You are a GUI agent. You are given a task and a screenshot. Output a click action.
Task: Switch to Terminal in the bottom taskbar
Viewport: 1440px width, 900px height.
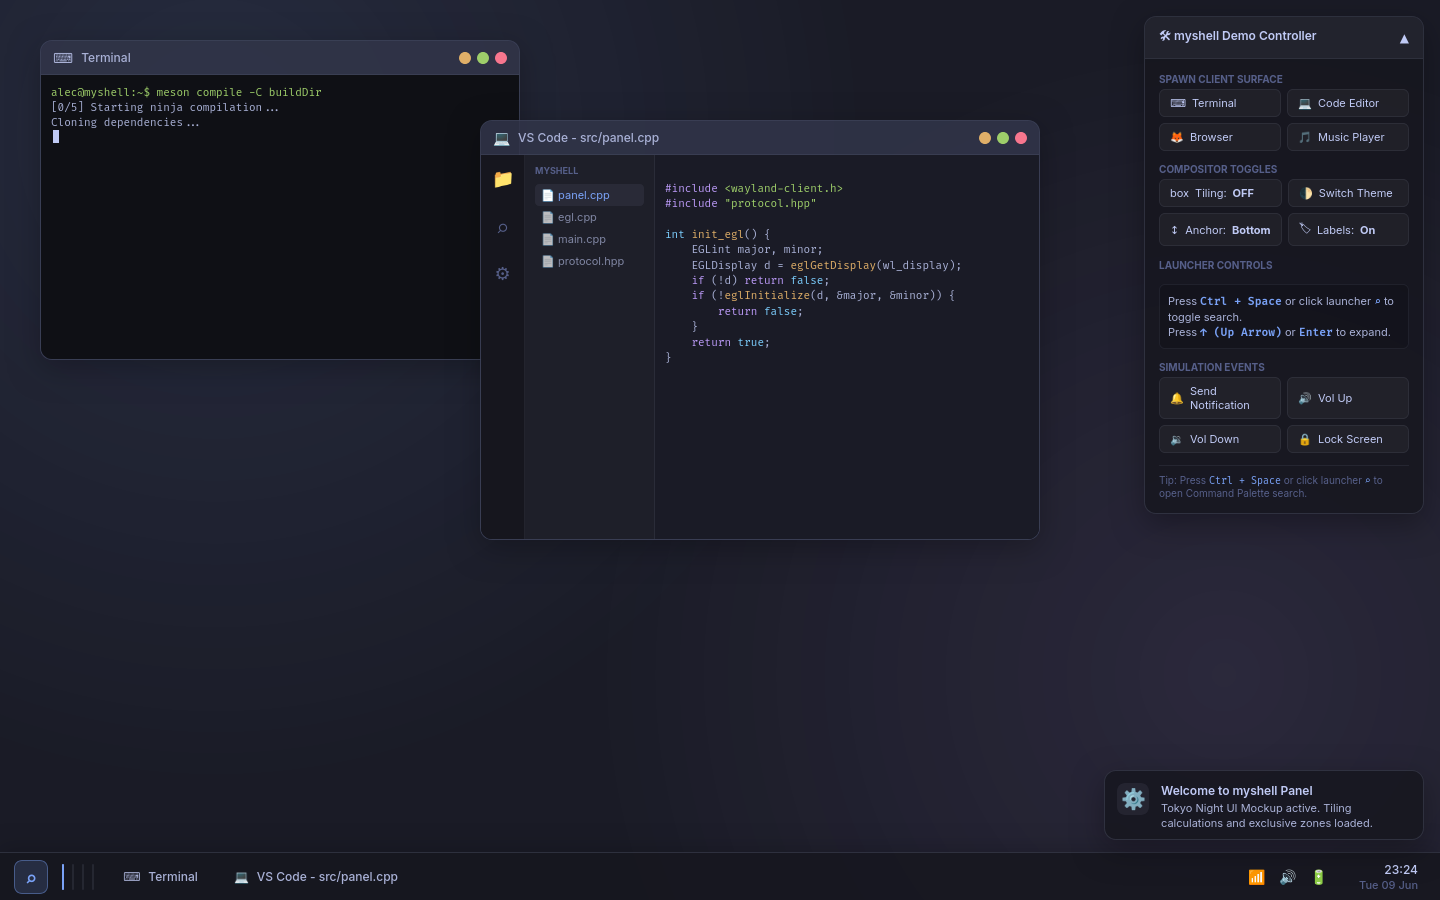click(x=161, y=877)
